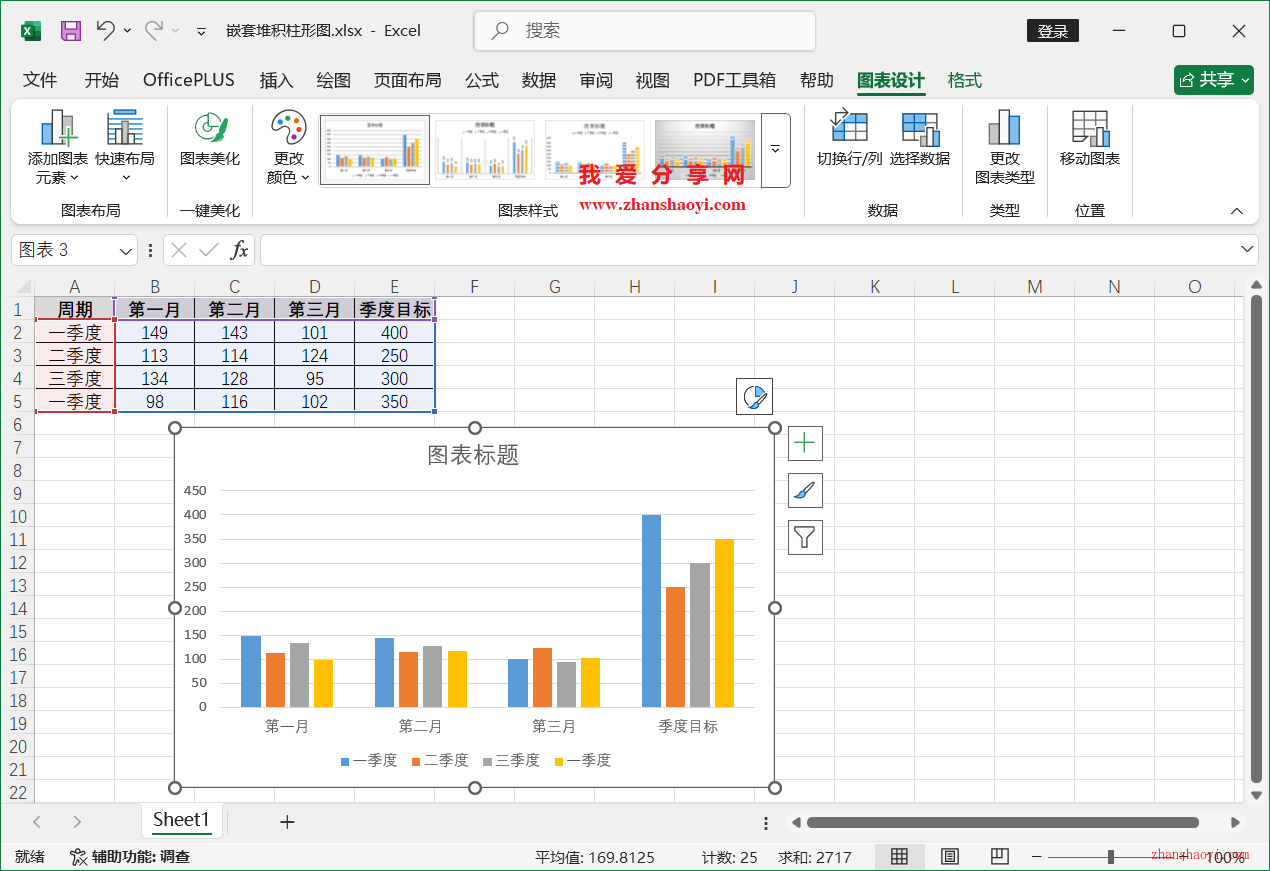Screen dimensions: 1270x871
Task: Click 切换行/列 to swap chart axes
Action: point(848,145)
